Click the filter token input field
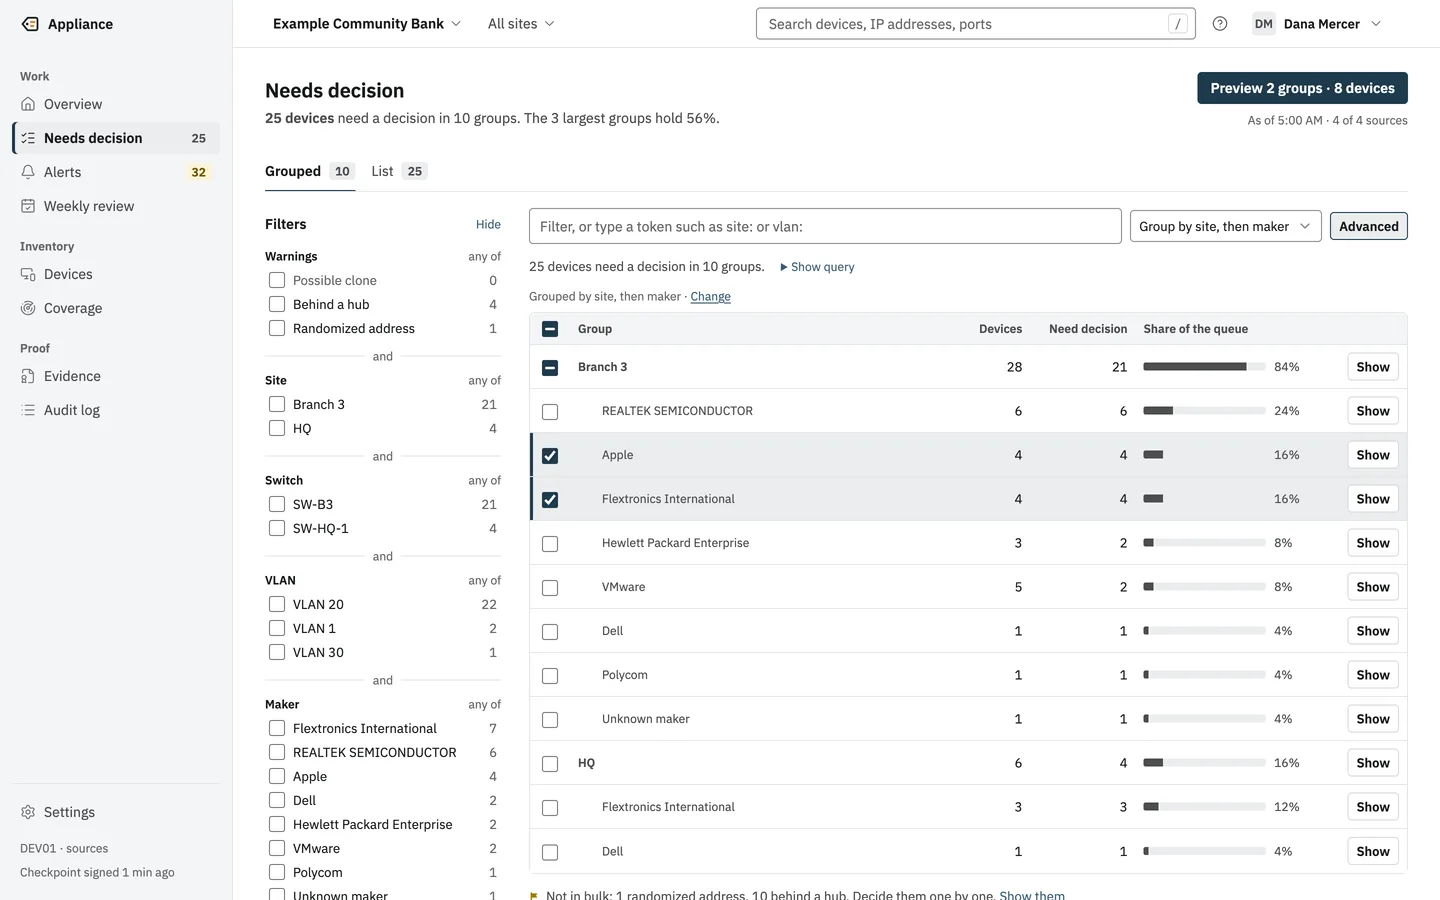Image resolution: width=1440 pixels, height=900 pixels. [825, 226]
